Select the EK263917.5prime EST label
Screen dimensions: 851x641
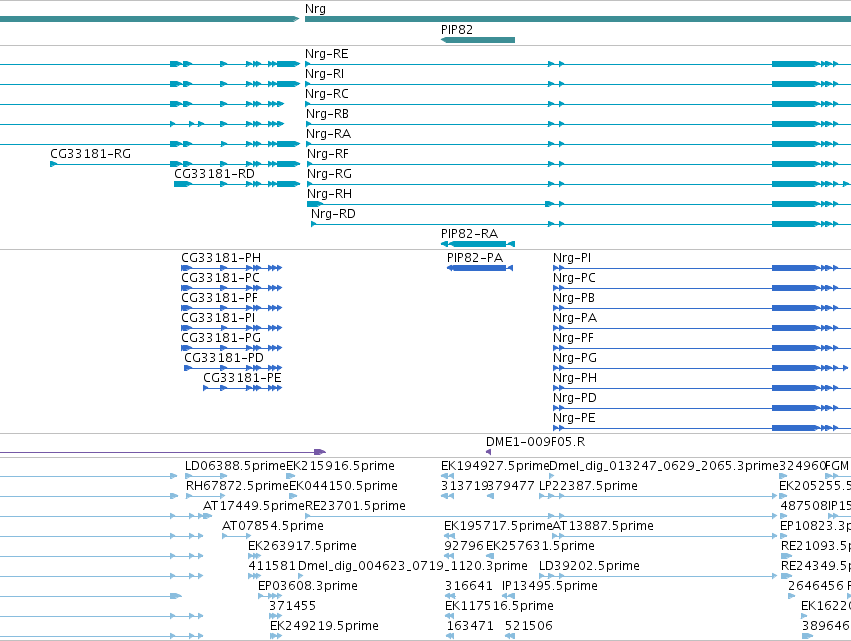tap(302, 546)
